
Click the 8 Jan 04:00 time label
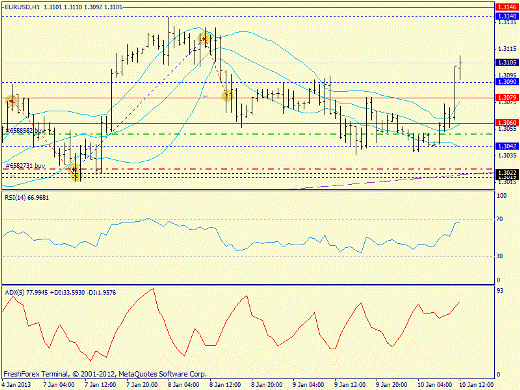point(184,385)
